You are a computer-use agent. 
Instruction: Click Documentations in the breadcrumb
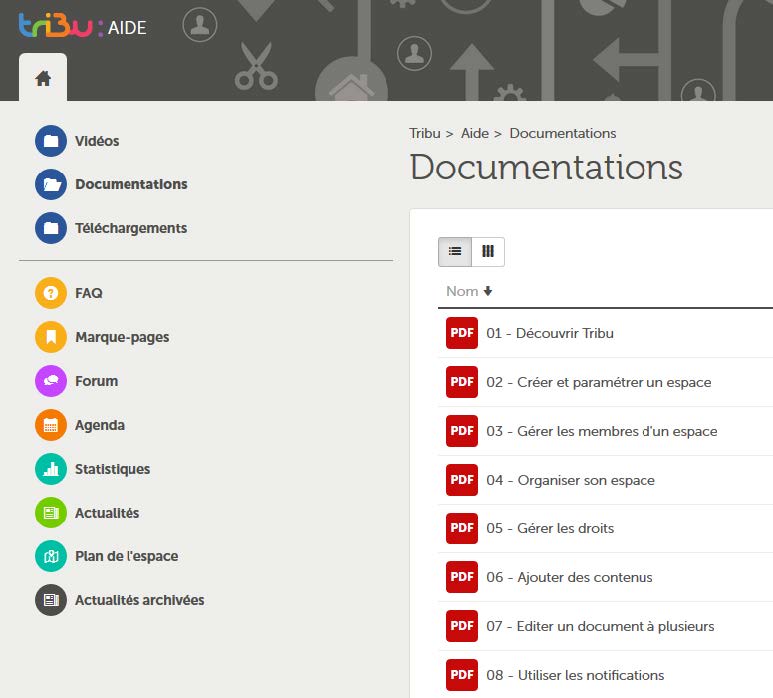click(x=562, y=134)
